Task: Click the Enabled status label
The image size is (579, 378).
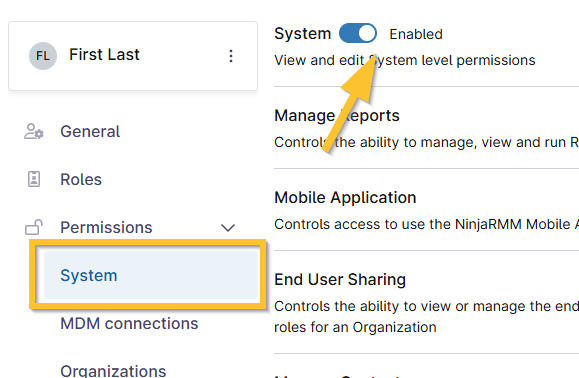Action: coord(416,34)
